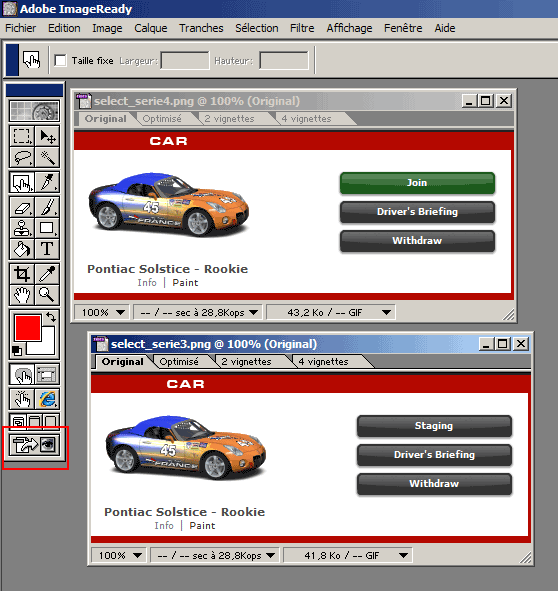The width and height of the screenshot is (558, 591).
Task: Open the Tranches menu
Action: pos(201,28)
